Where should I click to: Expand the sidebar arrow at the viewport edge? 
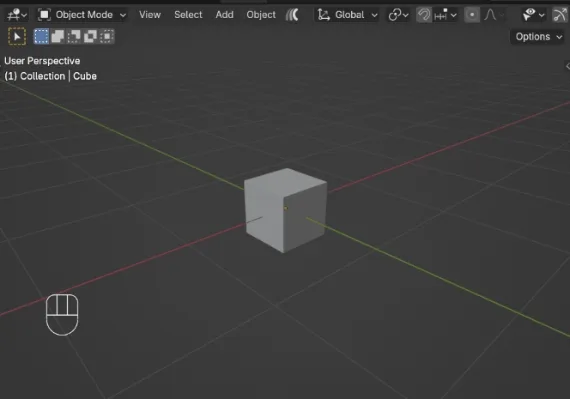pos(567,66)
